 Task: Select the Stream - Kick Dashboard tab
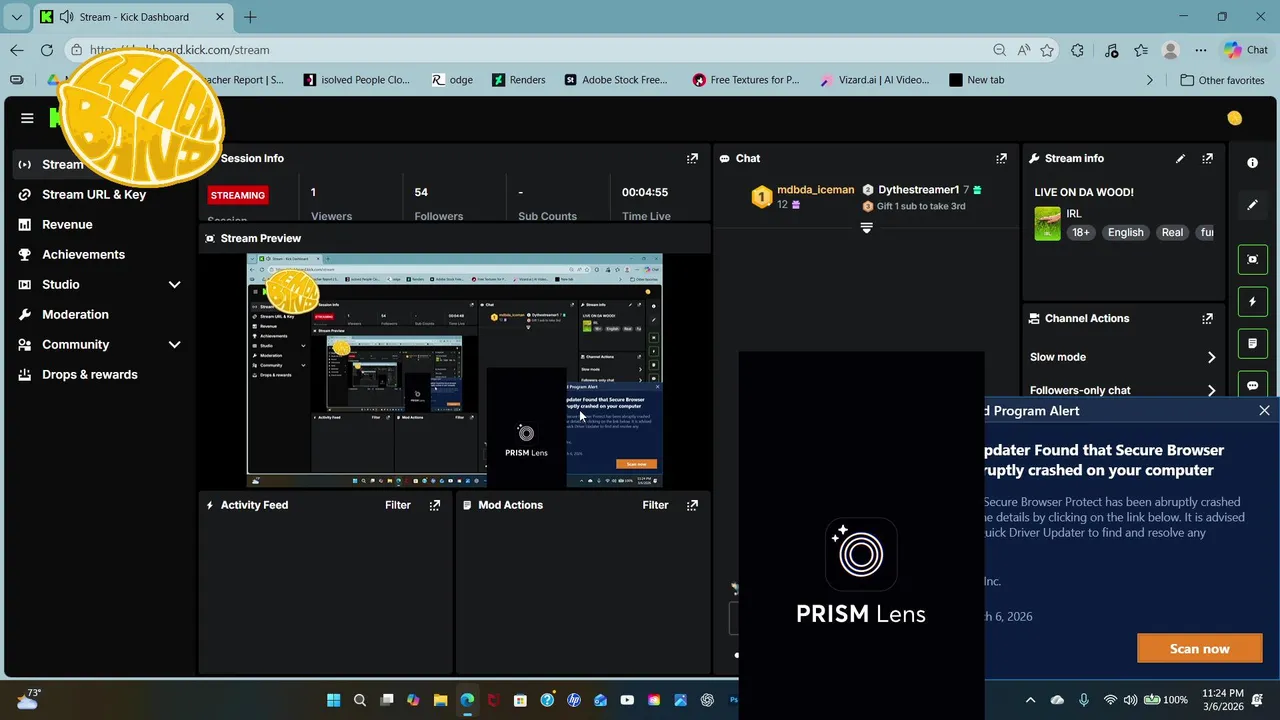pyautogui.click(x=133, y=17)
